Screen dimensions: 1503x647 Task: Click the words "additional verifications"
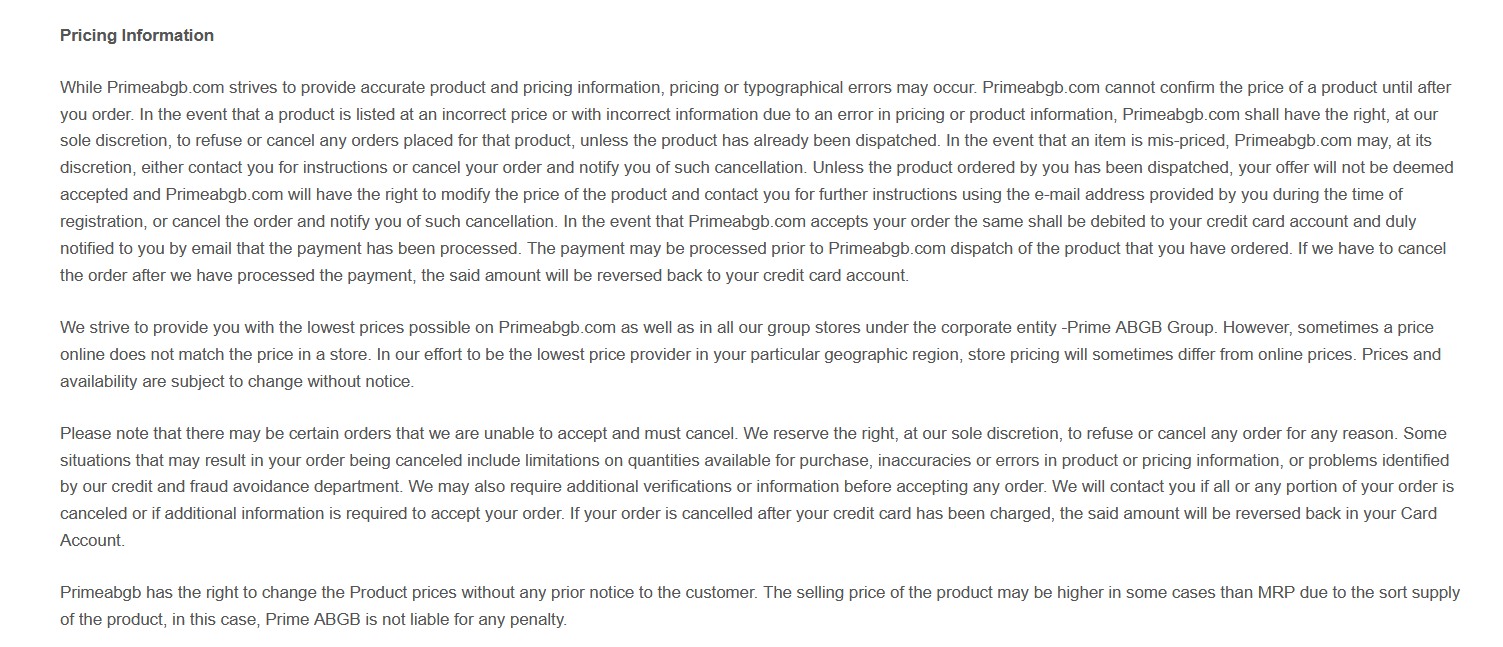tap(579, 487)
